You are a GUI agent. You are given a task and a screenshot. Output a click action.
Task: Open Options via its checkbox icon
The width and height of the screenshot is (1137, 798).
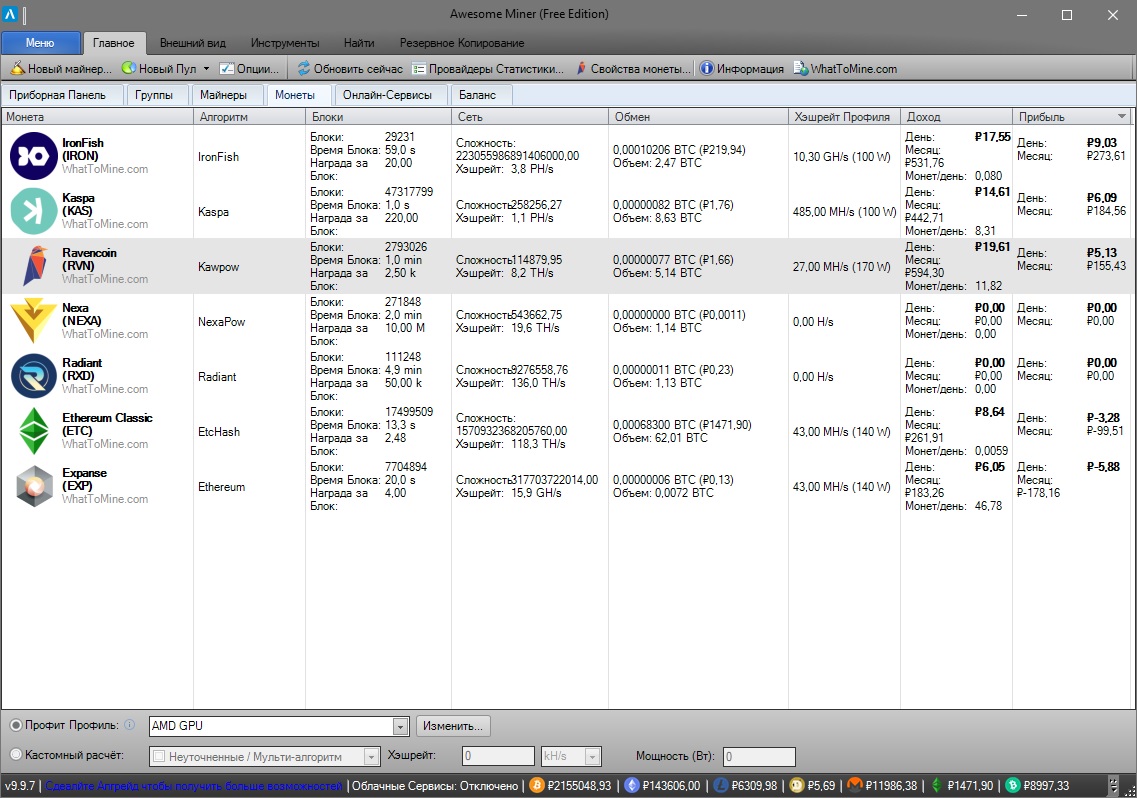(226, 68)
